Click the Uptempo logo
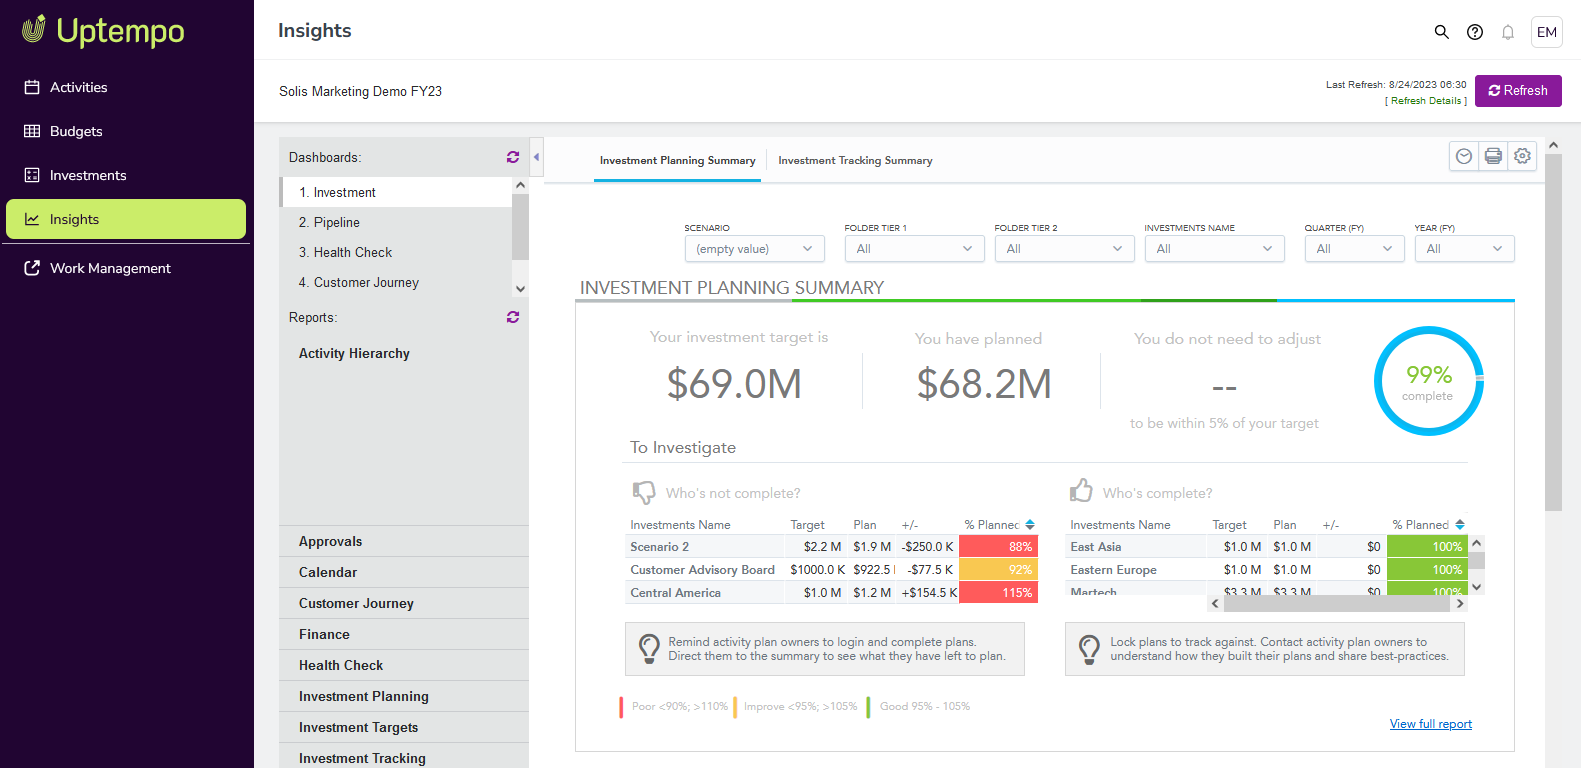This screenshot has height=768, width=1581. click(104, 31)
